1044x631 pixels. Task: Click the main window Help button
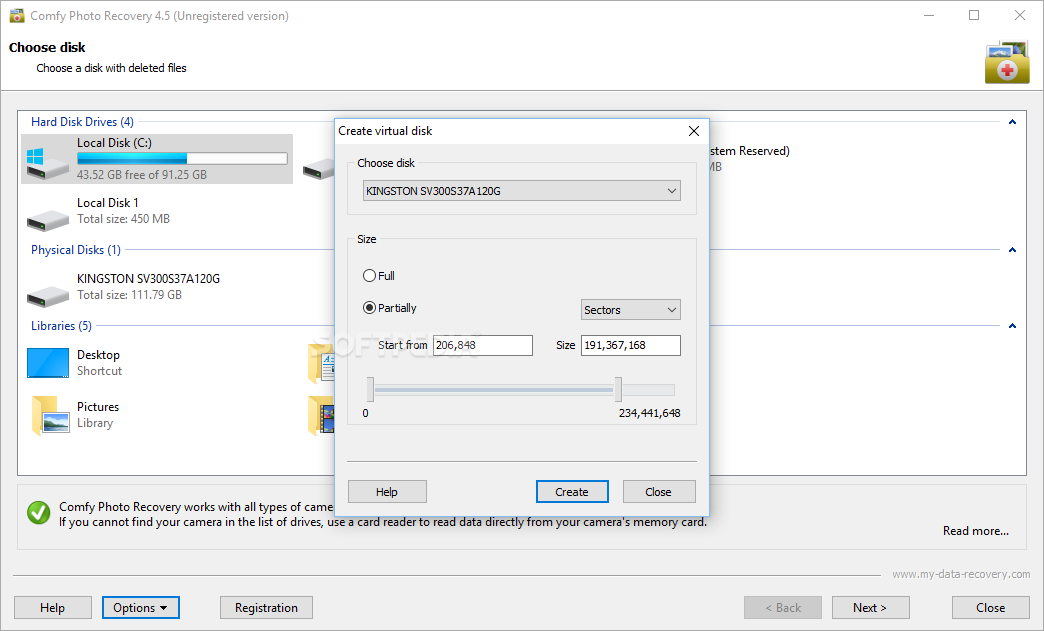point(53,608)
